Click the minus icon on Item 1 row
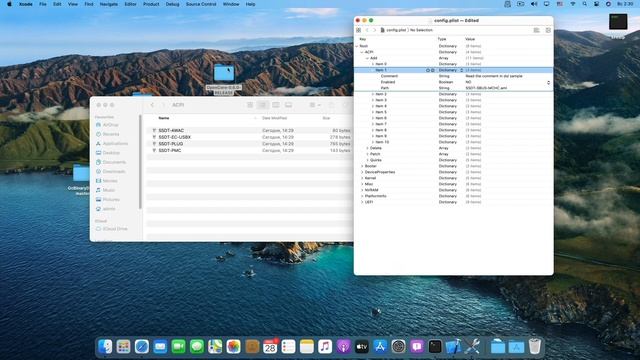 tap(433, 70)
